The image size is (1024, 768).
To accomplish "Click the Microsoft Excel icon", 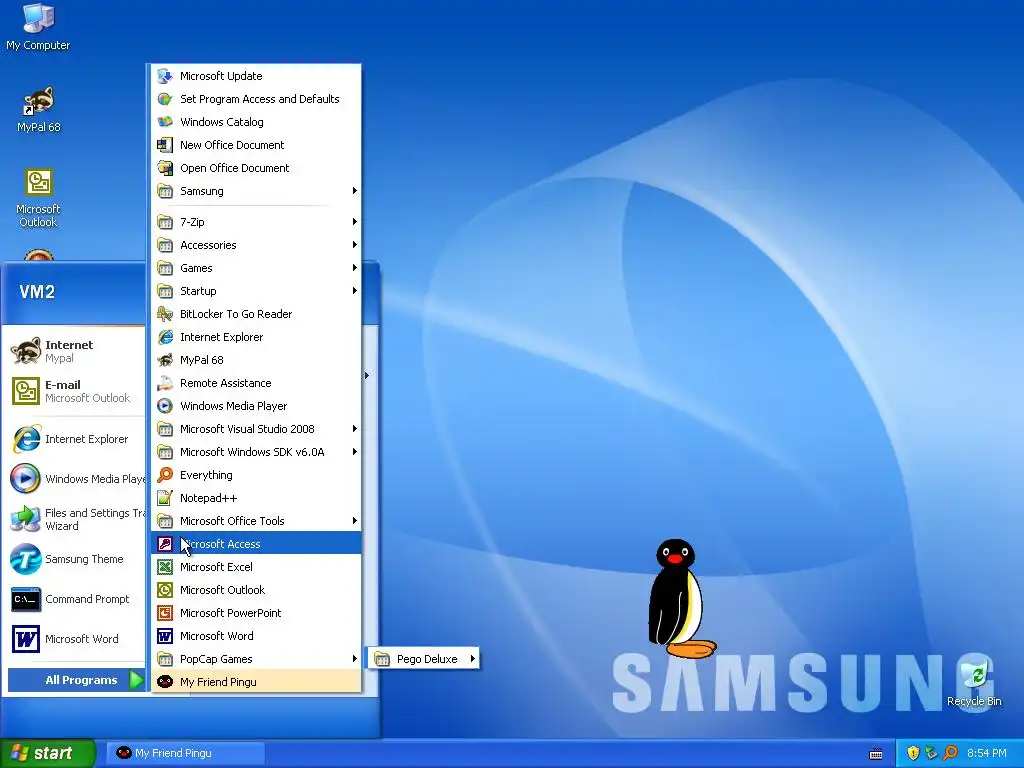I will point(165,567).
